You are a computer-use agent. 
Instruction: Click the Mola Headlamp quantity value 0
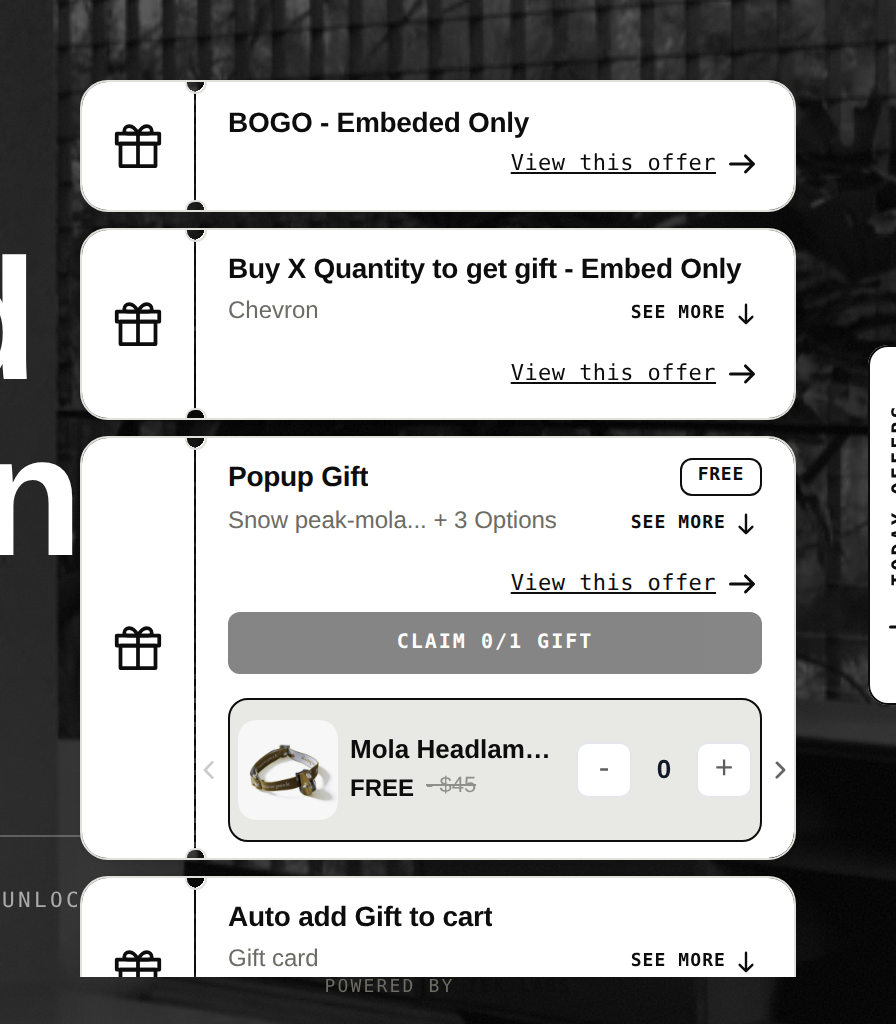click(x=664, y=769)
